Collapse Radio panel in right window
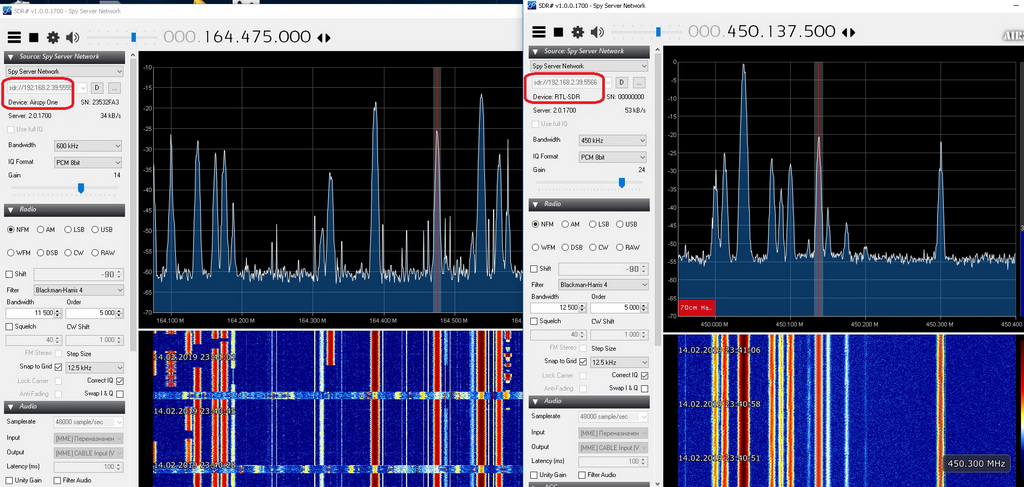Viewport: 1024px width, 487px height. (x=536, y=204)
